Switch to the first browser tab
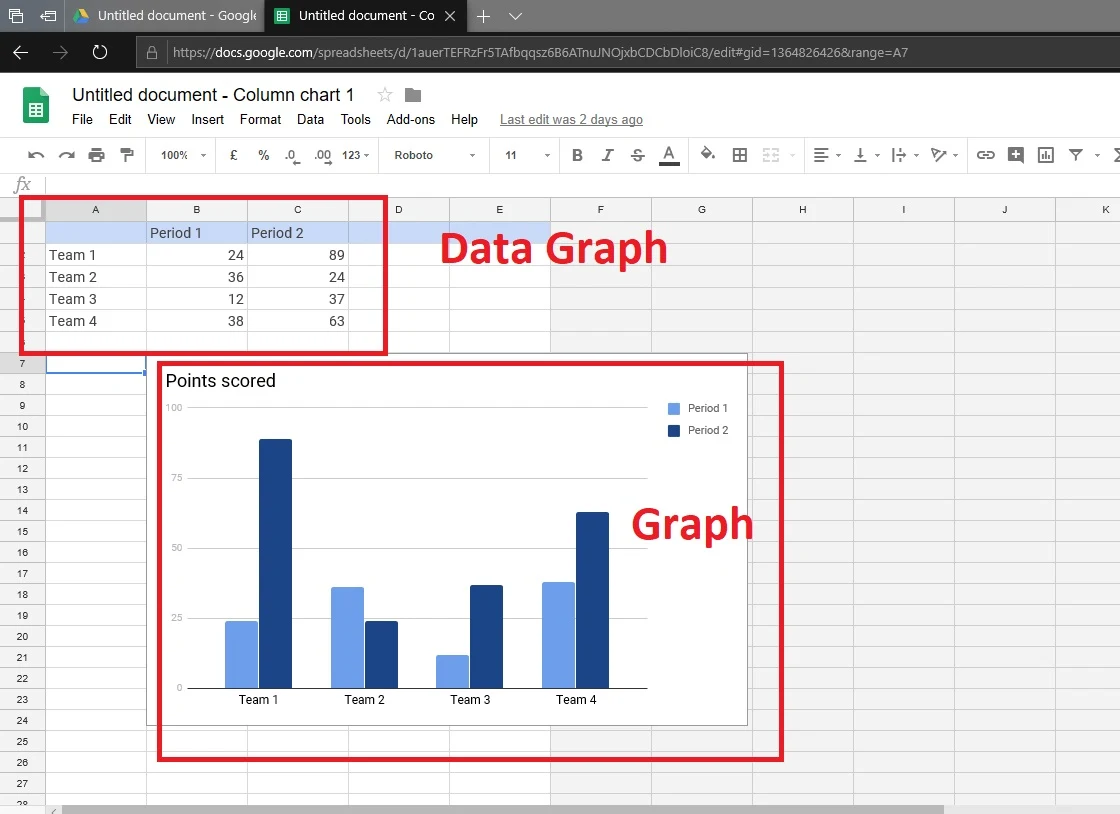 [165, 16]
